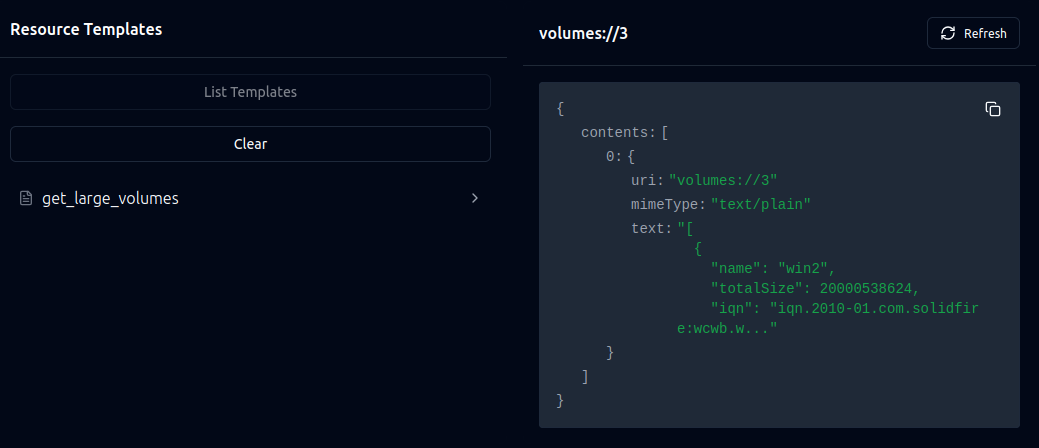Viewport: 1039px width, 448px height.
Task: Click the Refresh button
Action: (973, 33)
